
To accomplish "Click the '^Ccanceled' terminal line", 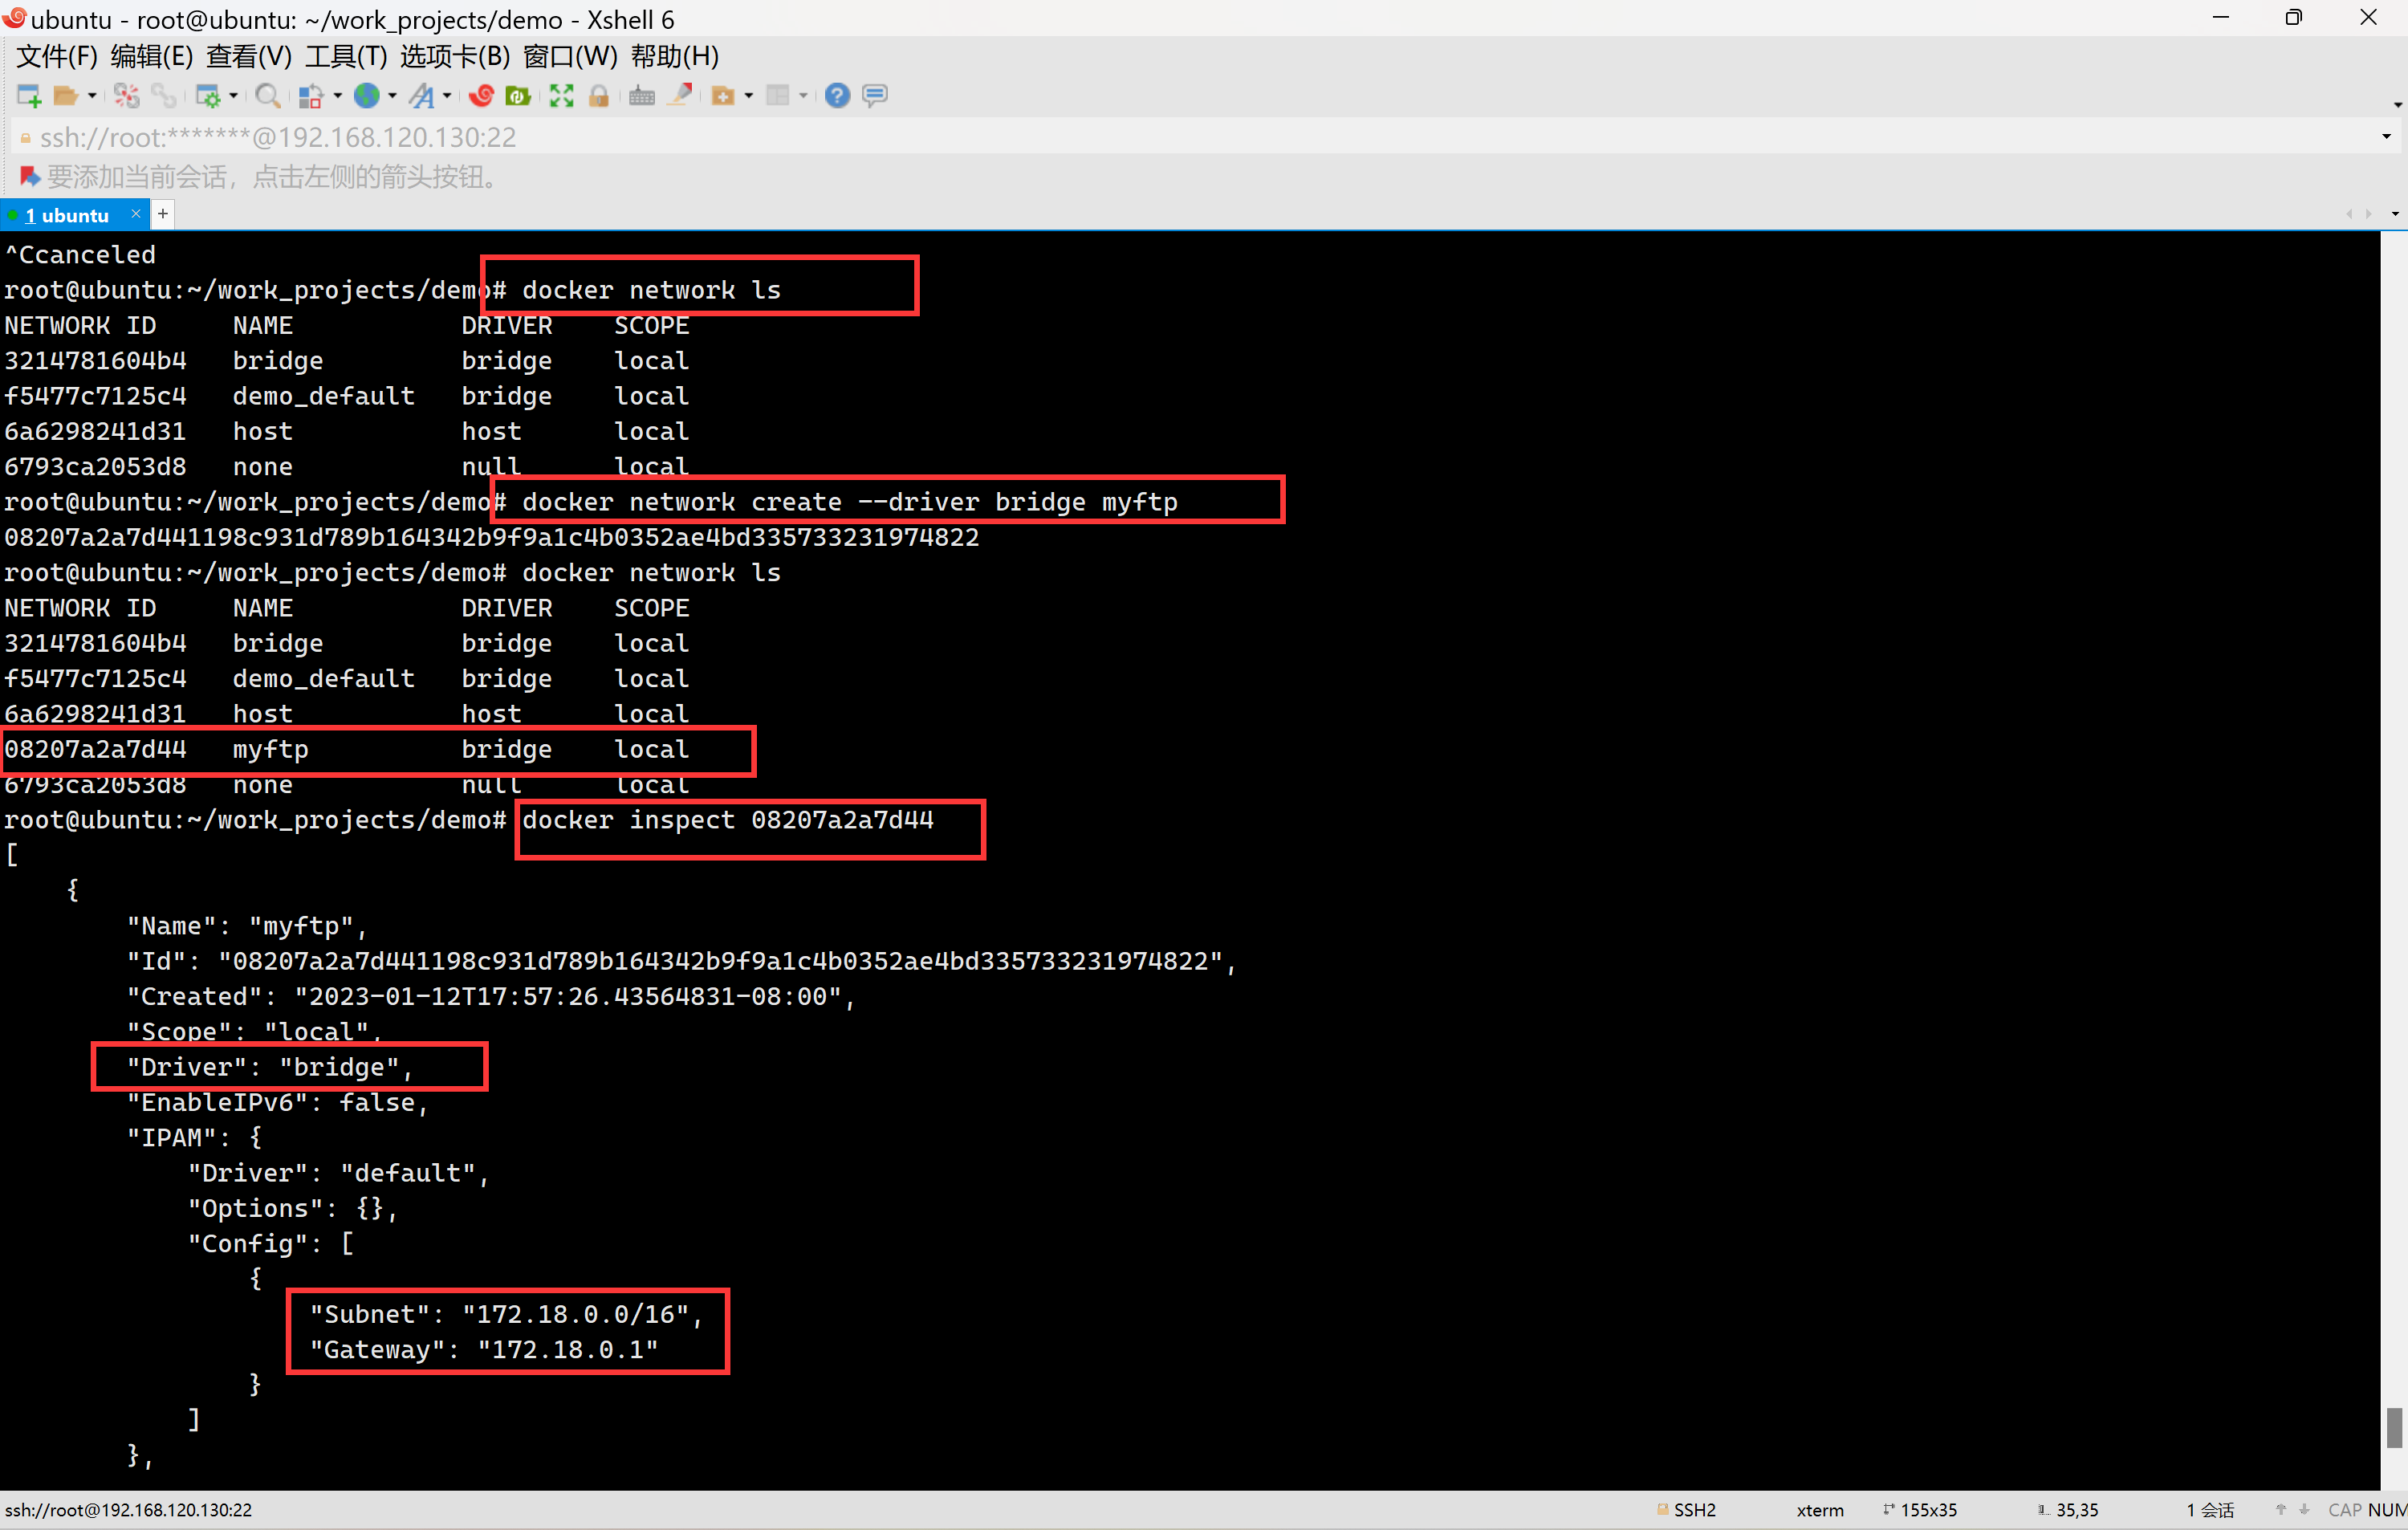I will [x=80, y=255].
